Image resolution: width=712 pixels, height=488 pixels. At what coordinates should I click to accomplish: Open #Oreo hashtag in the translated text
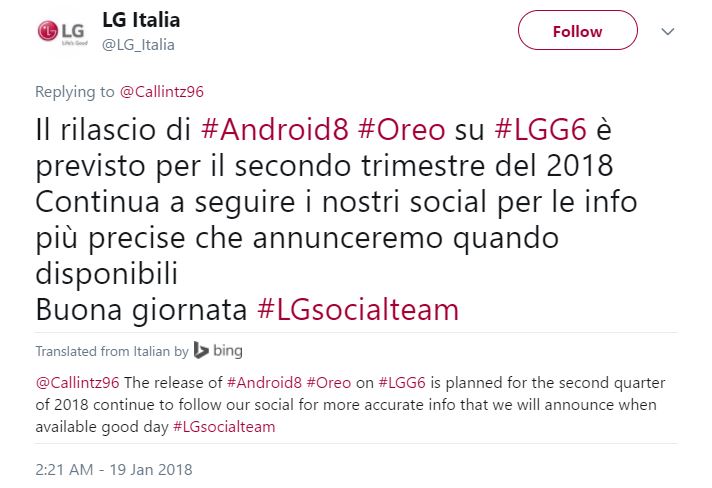point(329,383)
